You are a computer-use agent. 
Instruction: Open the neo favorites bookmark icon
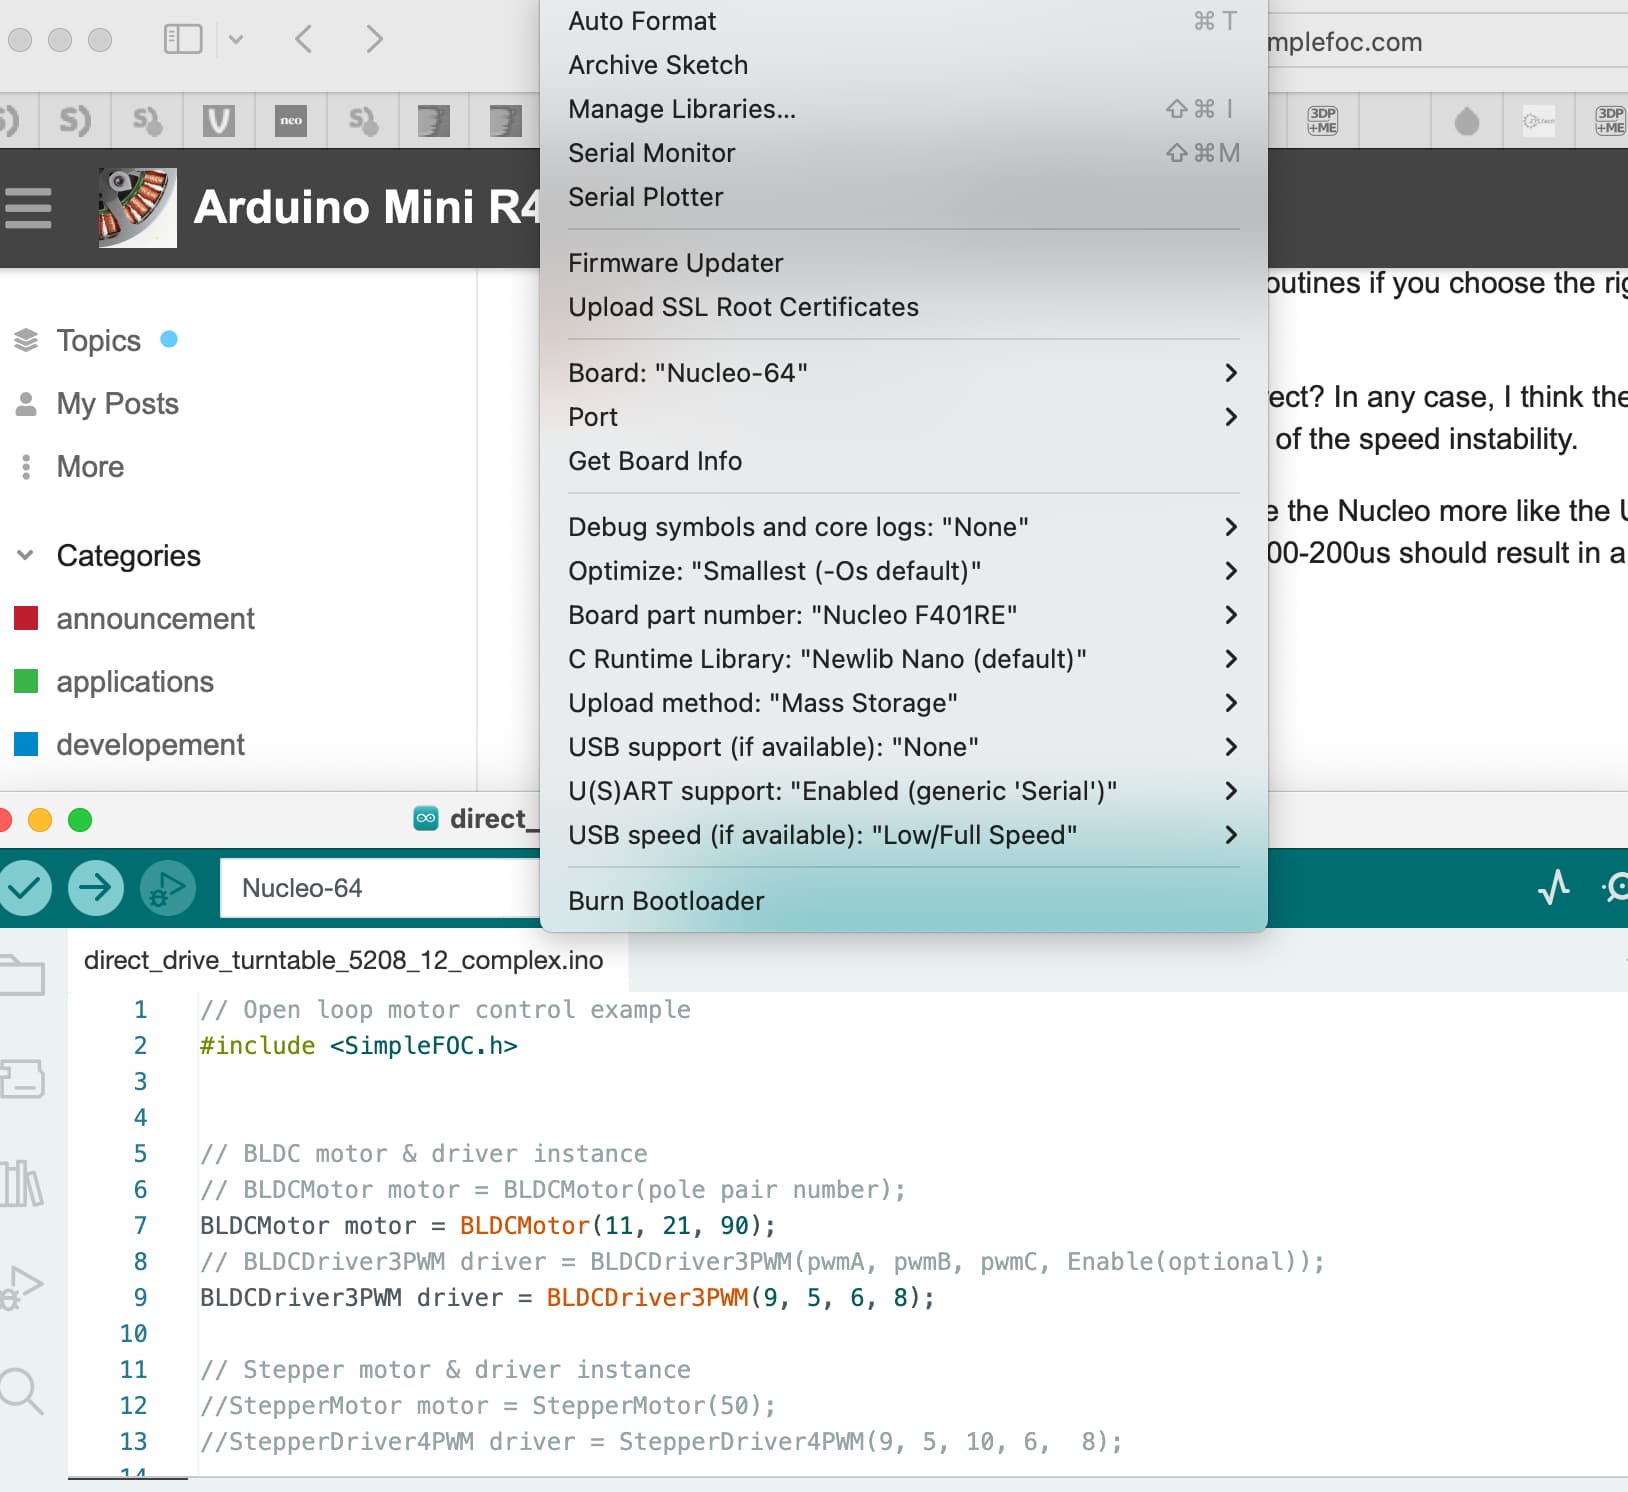290,121
